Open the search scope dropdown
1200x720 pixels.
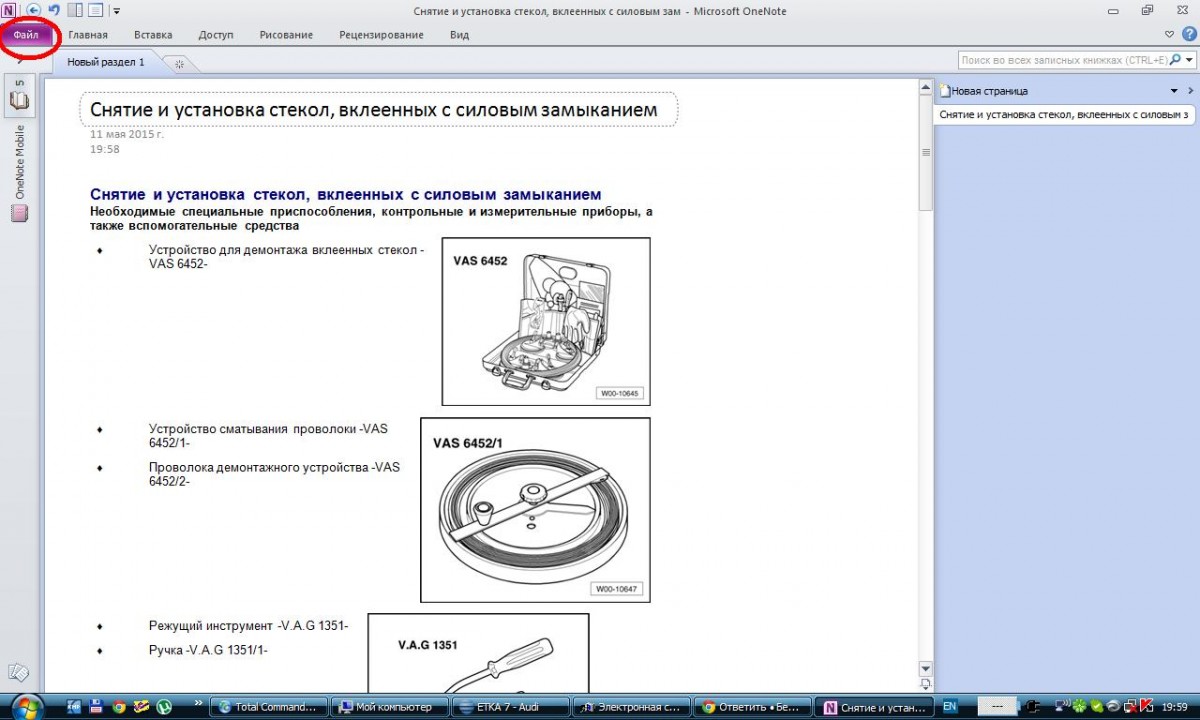point(1188,60)
